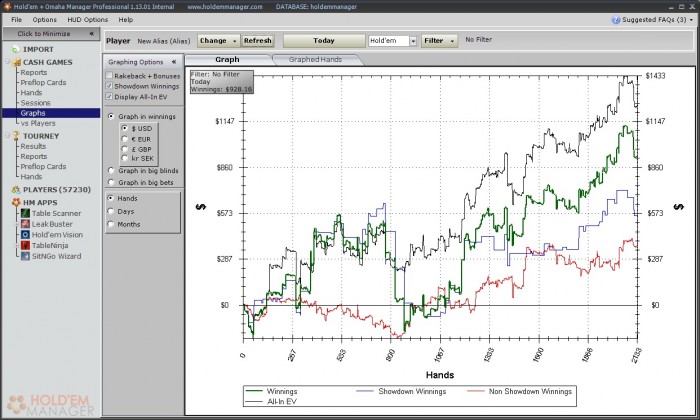Click the TableNinja icon
This screenshot has height=420, width=700.
tap(24, 245)
